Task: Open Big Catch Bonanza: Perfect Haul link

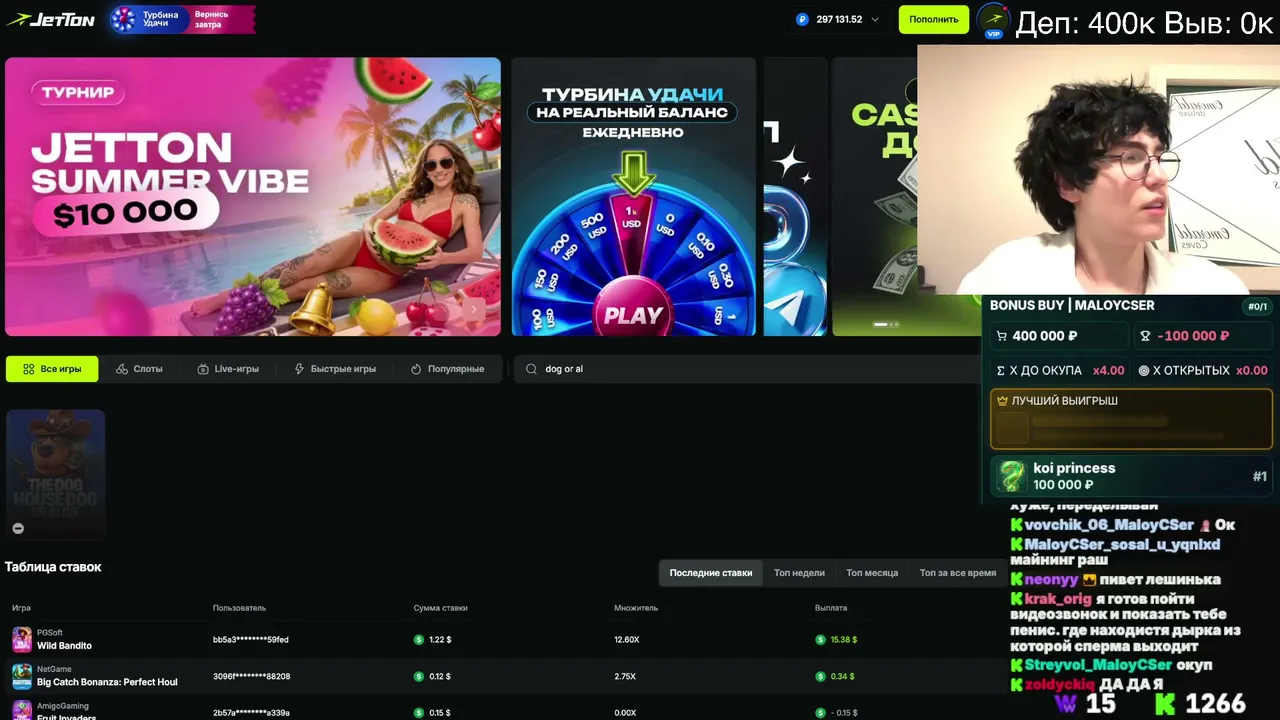Action: 107,682
